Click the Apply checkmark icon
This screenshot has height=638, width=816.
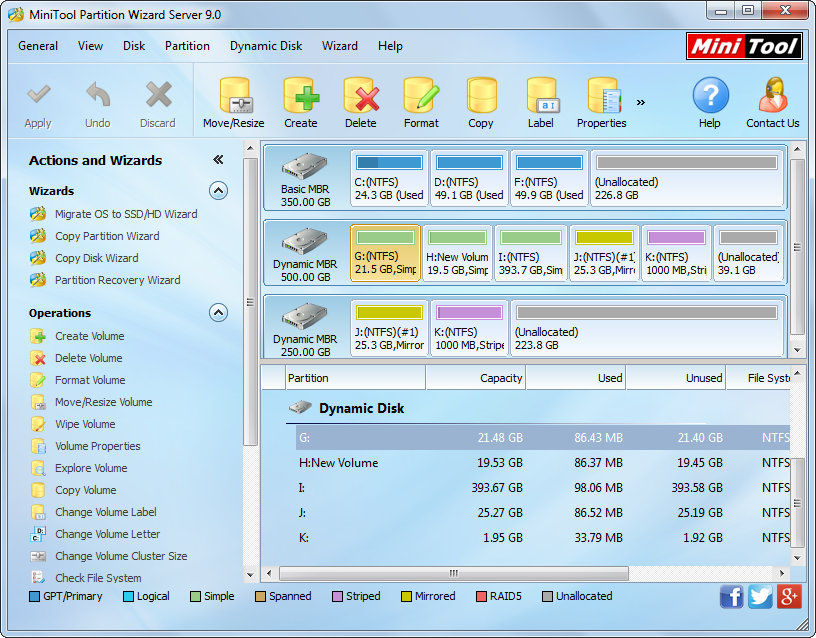39,95
